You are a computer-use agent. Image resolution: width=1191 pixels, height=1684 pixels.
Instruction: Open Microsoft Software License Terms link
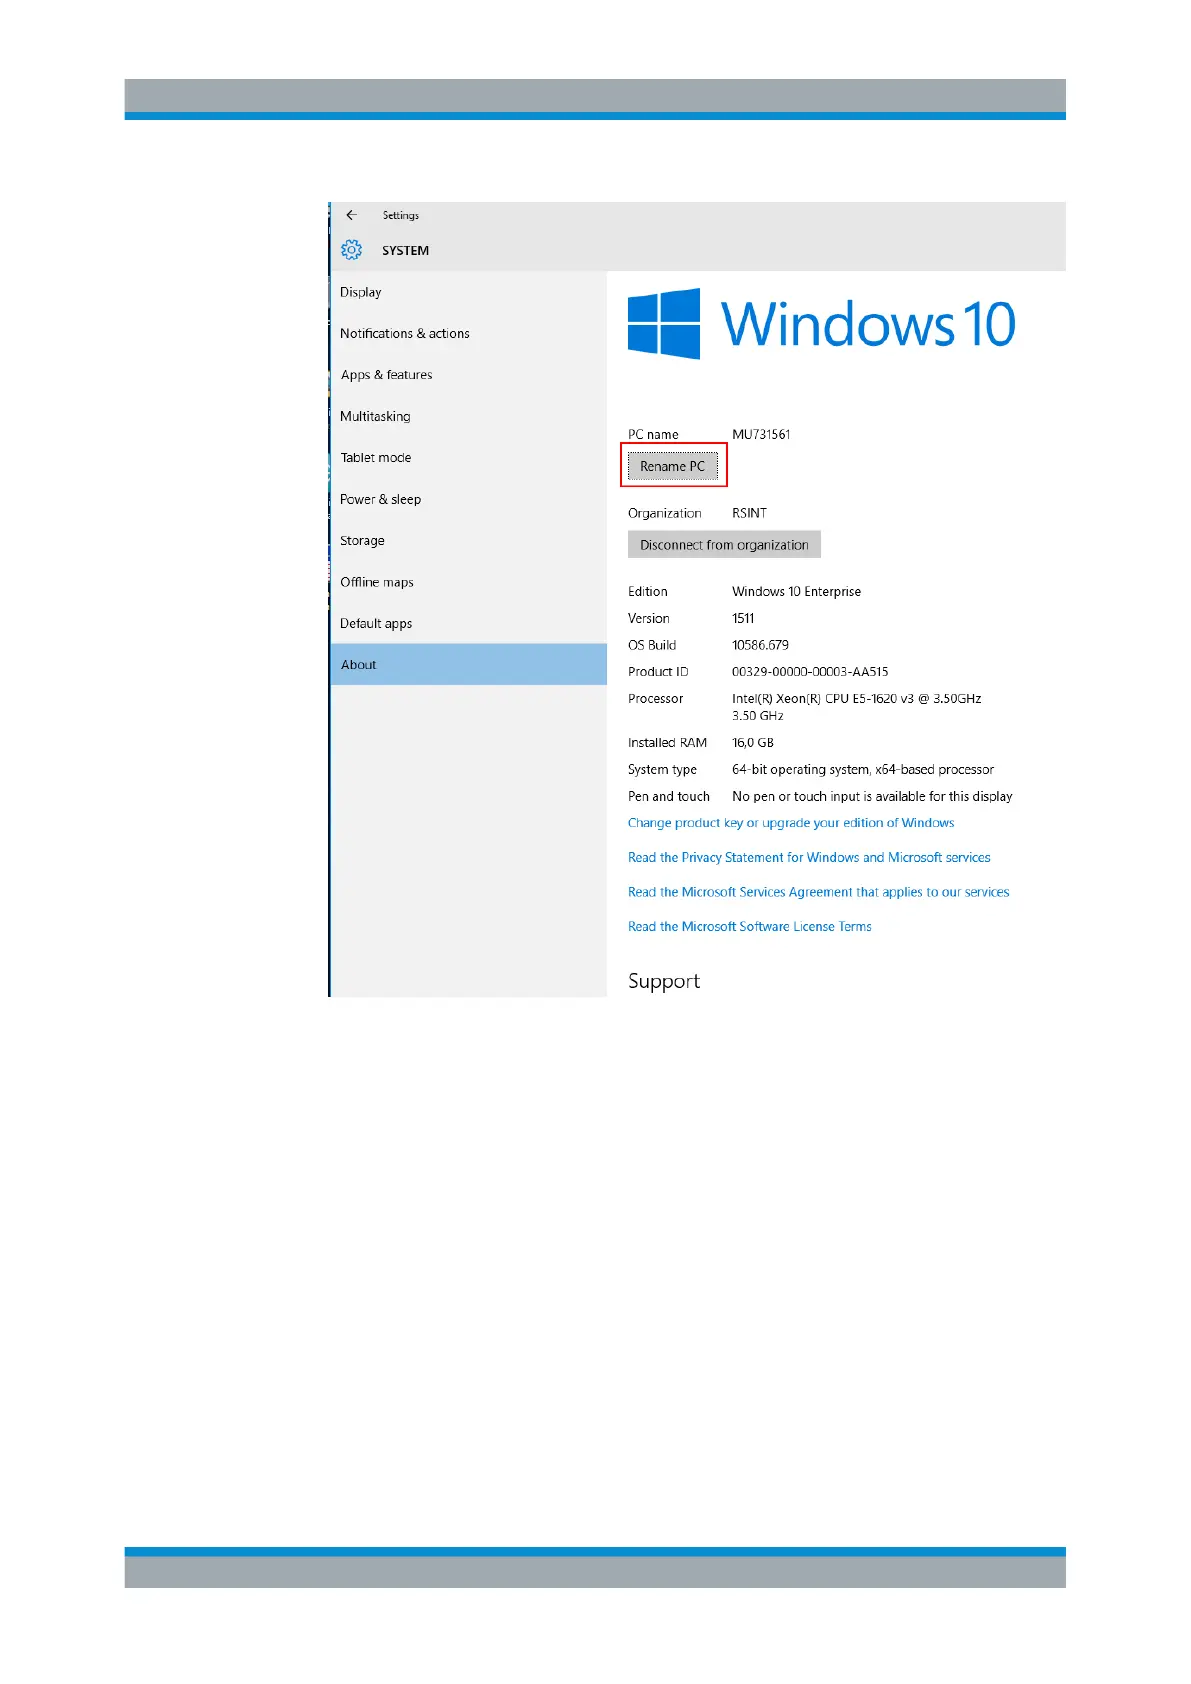pos(749,927)
